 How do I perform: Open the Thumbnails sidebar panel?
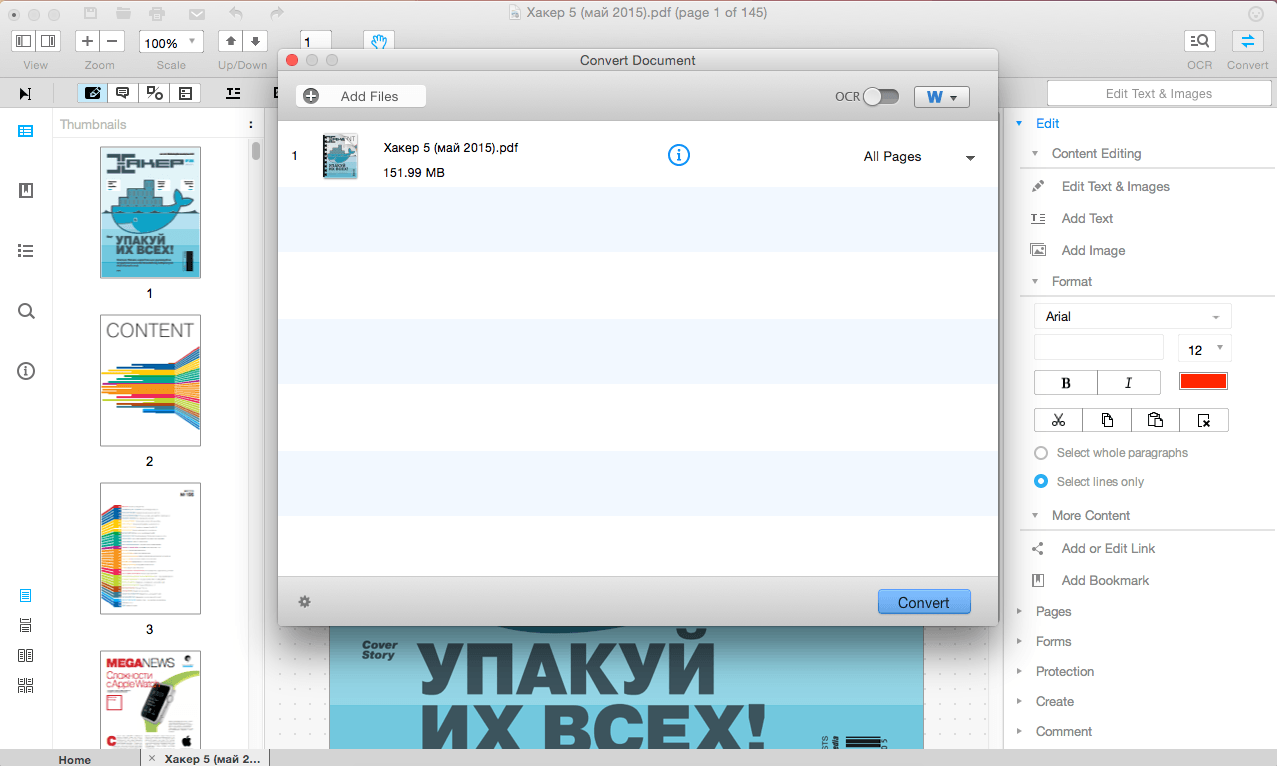click(x=26, y=131)
